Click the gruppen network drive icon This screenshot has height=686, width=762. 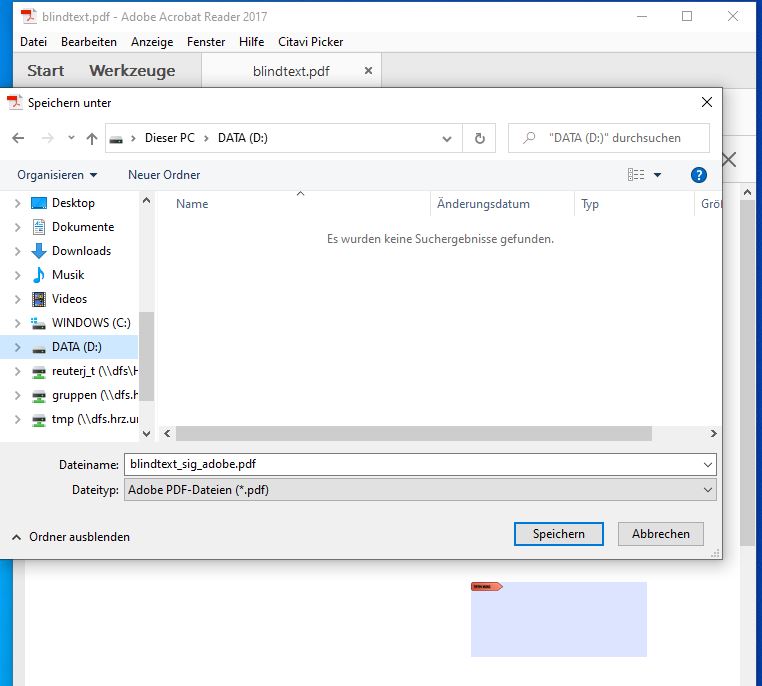[x=39, y=396]
